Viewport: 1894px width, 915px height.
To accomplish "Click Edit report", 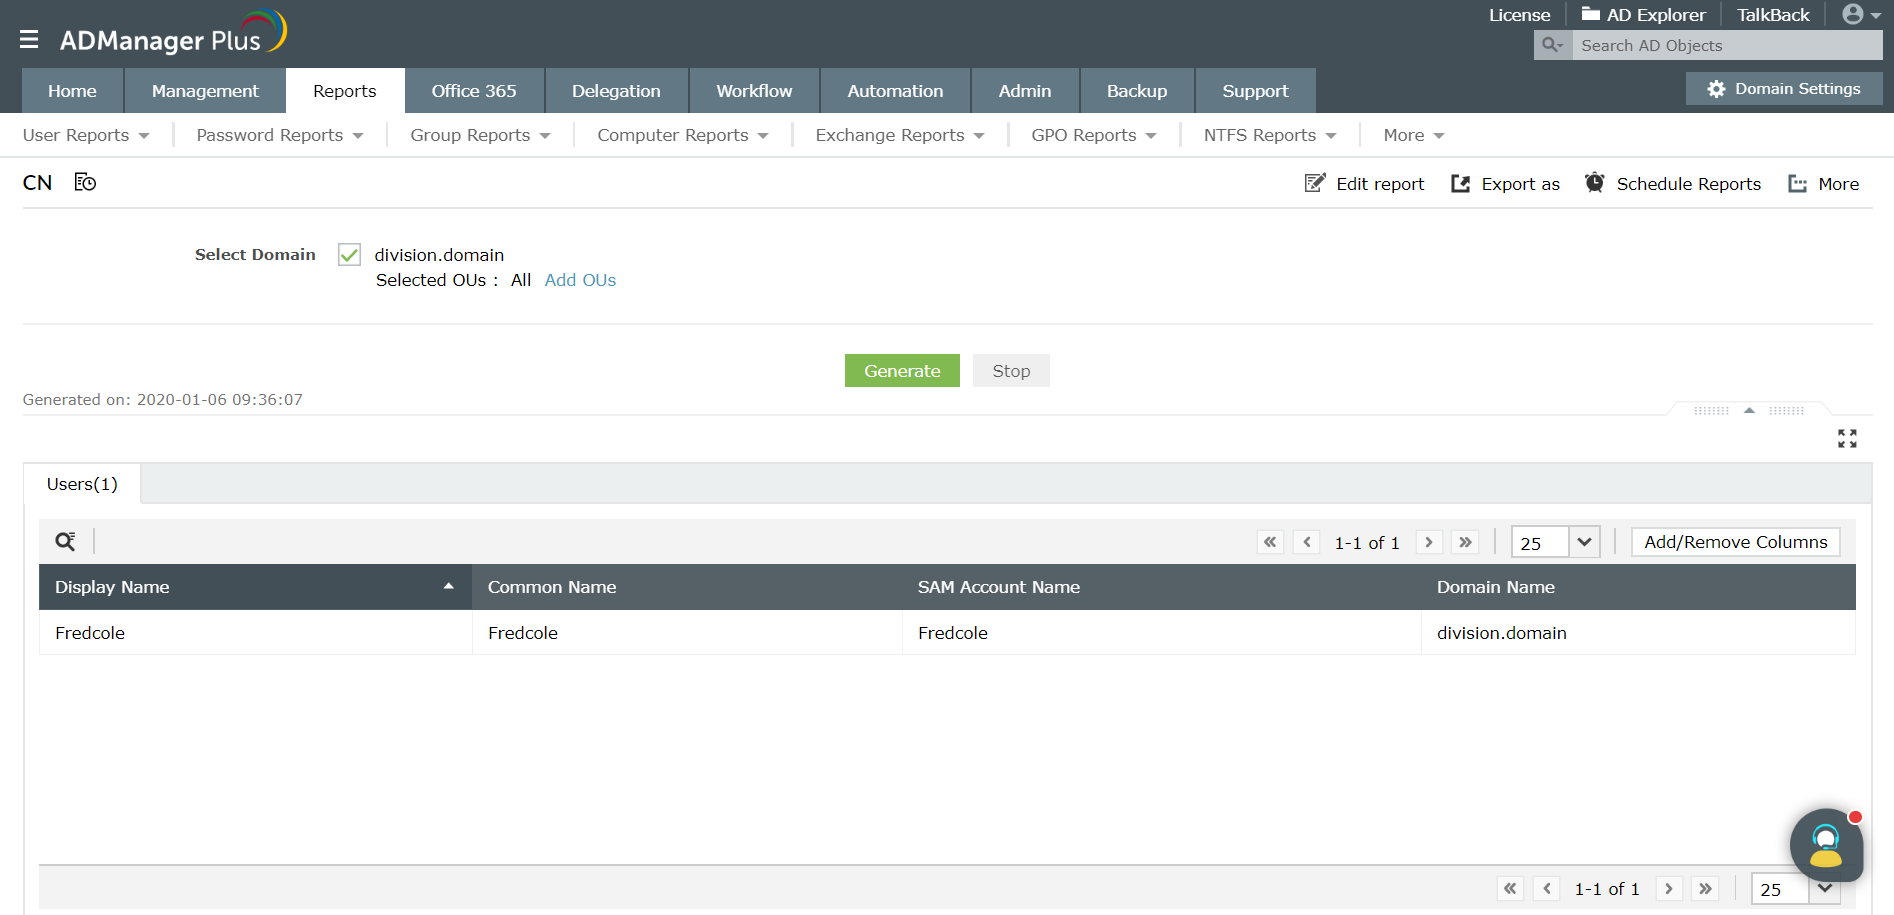I will (1364, 183).
